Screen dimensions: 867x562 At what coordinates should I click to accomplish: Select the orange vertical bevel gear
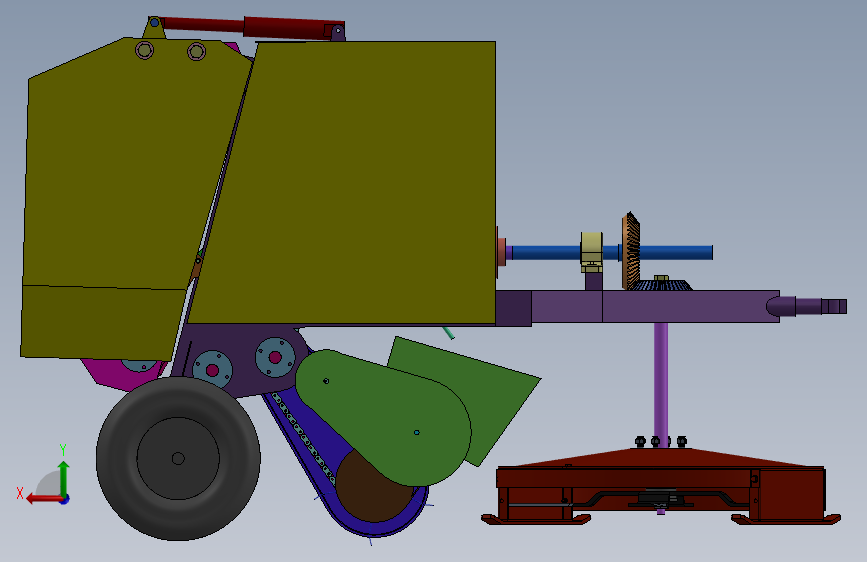pos(631,251)
